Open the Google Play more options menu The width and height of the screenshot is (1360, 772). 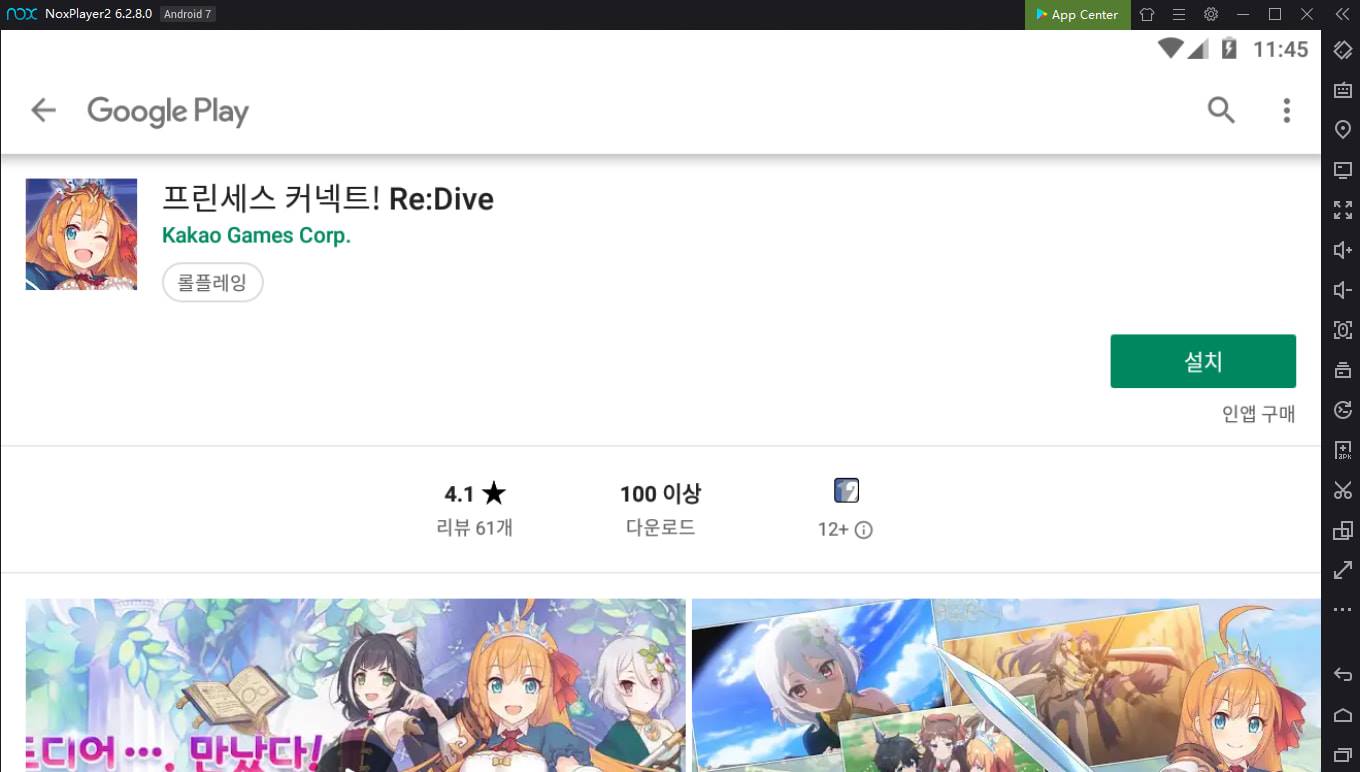1287,110
